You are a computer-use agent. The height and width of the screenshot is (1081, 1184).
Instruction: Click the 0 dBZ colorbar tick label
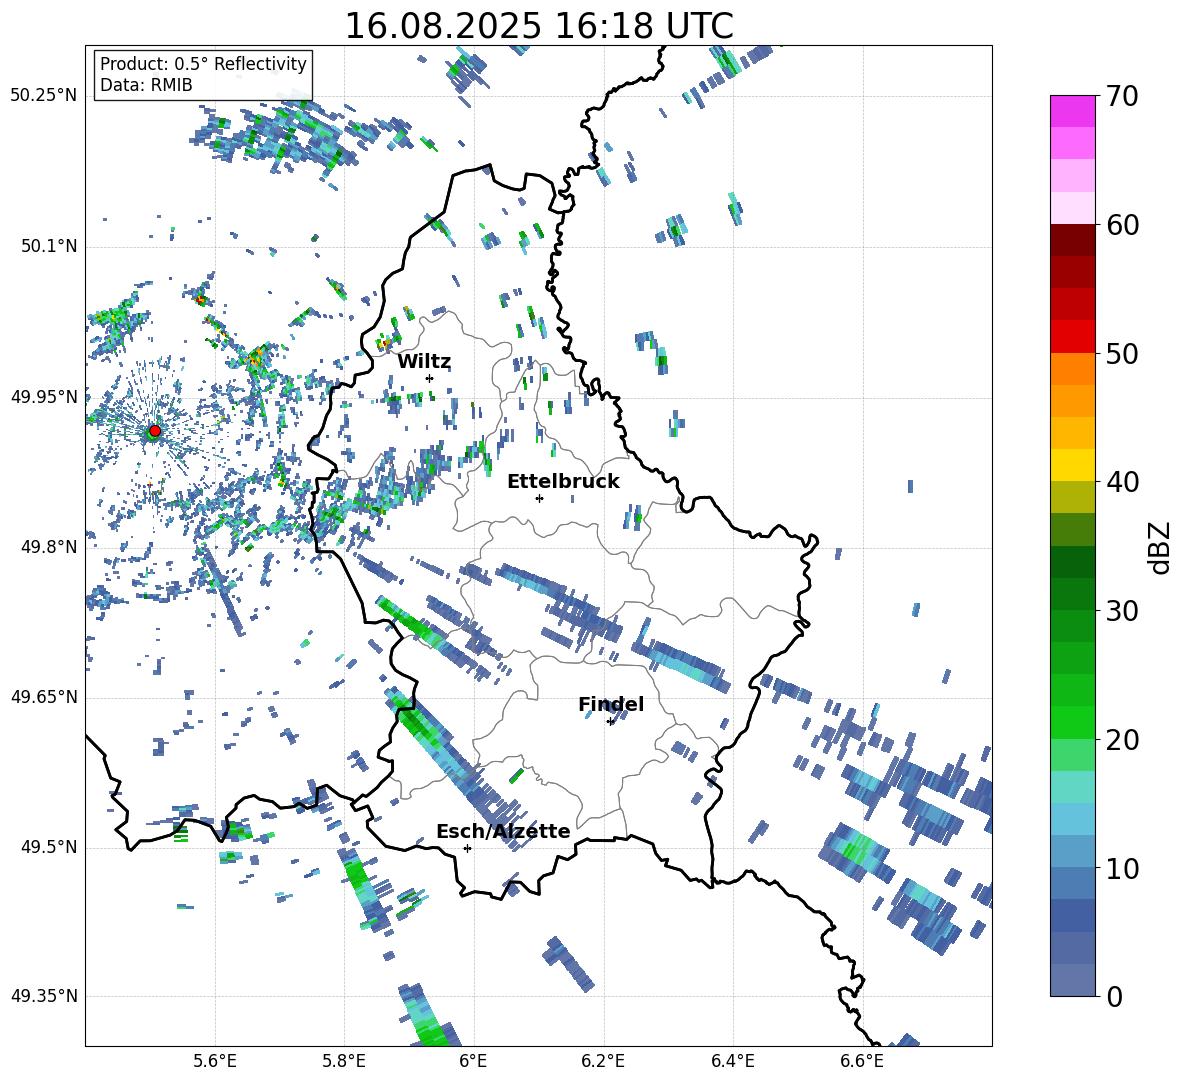(1114, 997)
